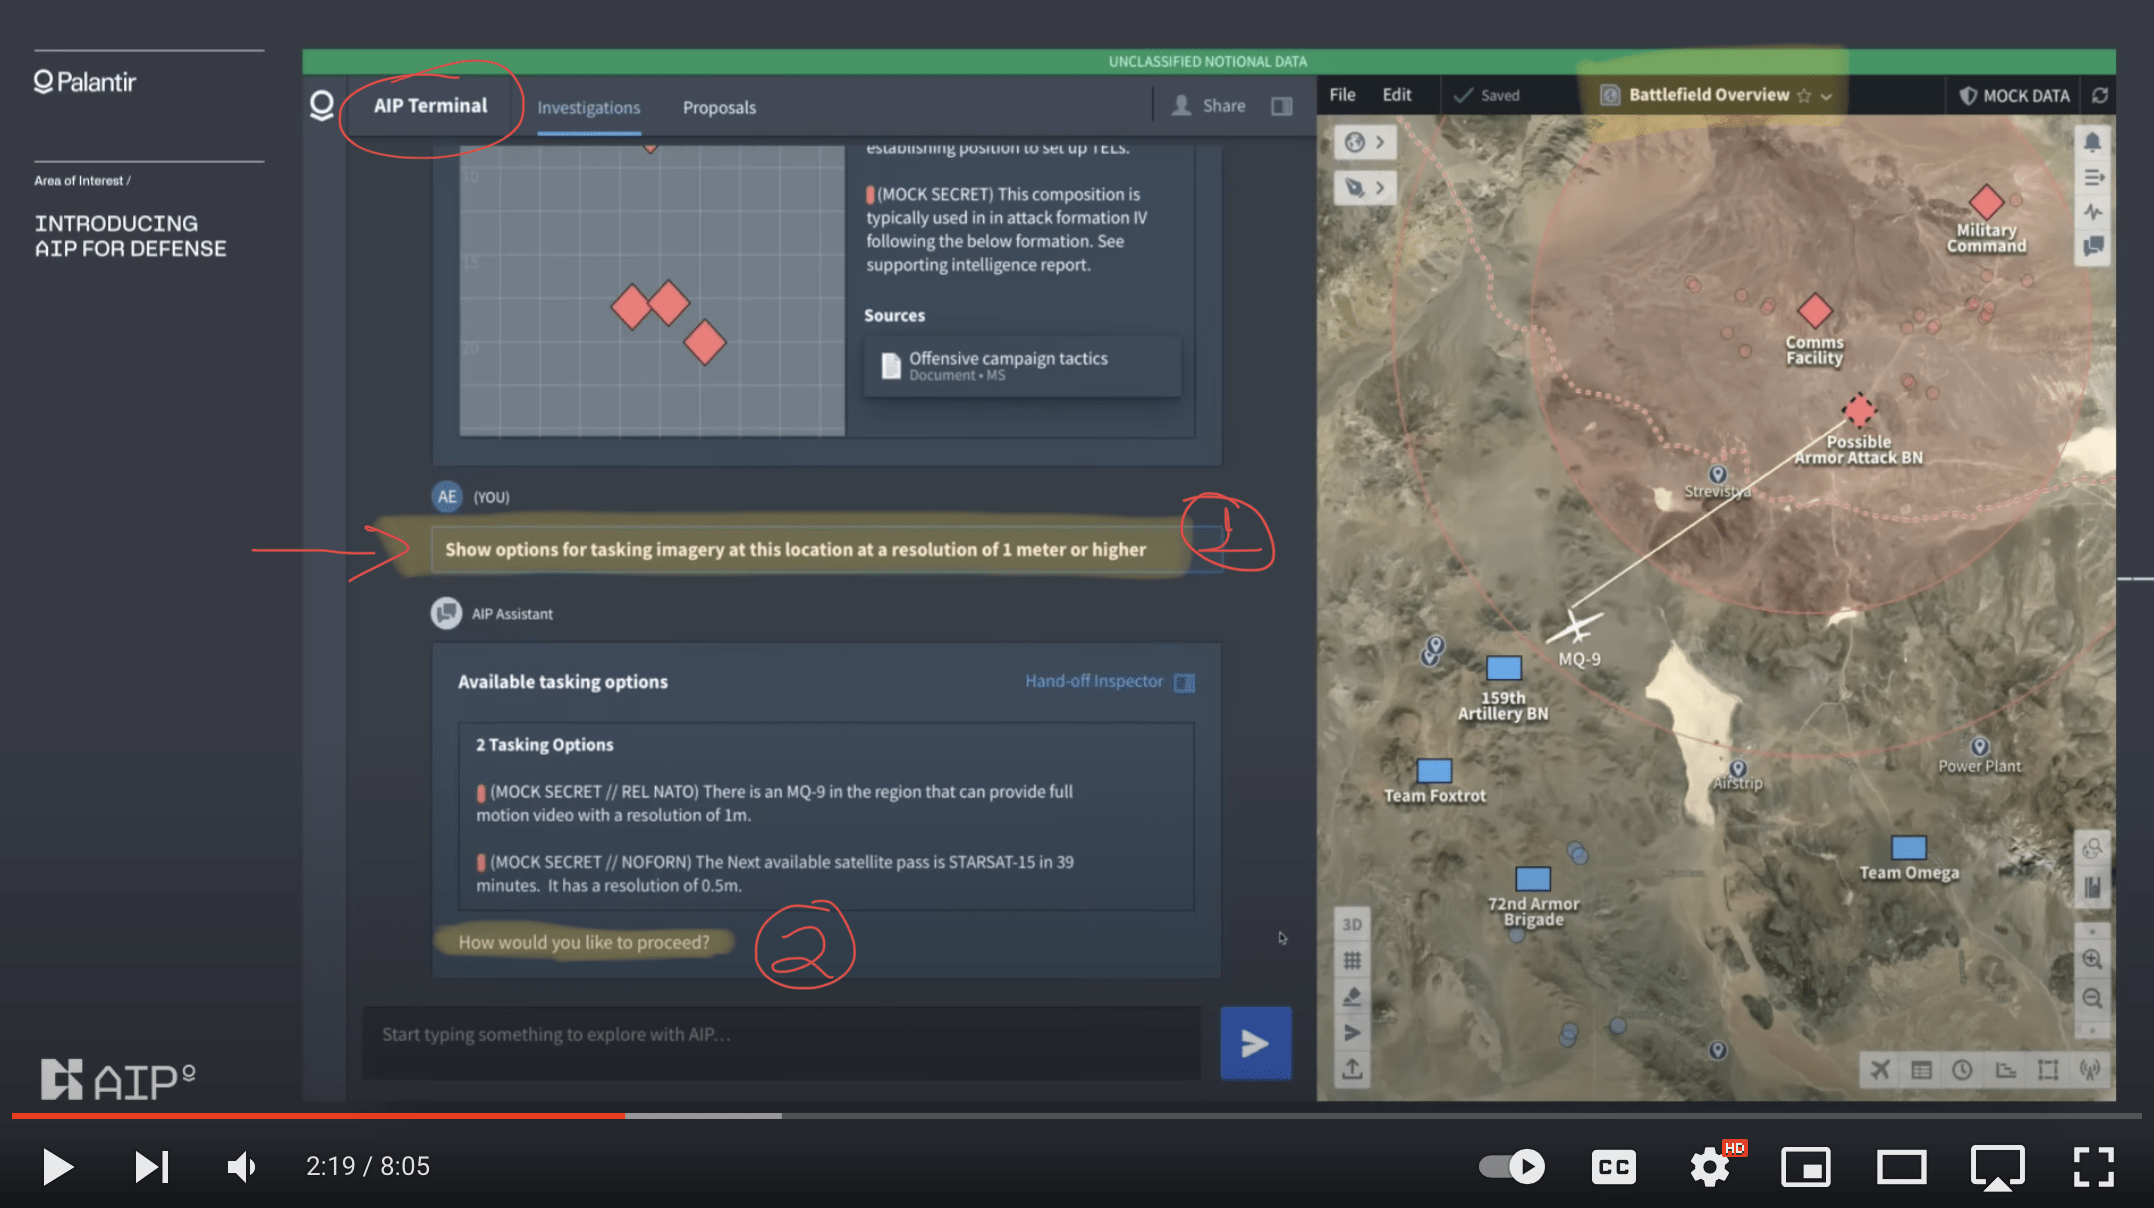Image resolution: width=2154 pixels, height=1208 pixels.
Task: Toggle side panel next to Share
Action: tap(1282, 106)
